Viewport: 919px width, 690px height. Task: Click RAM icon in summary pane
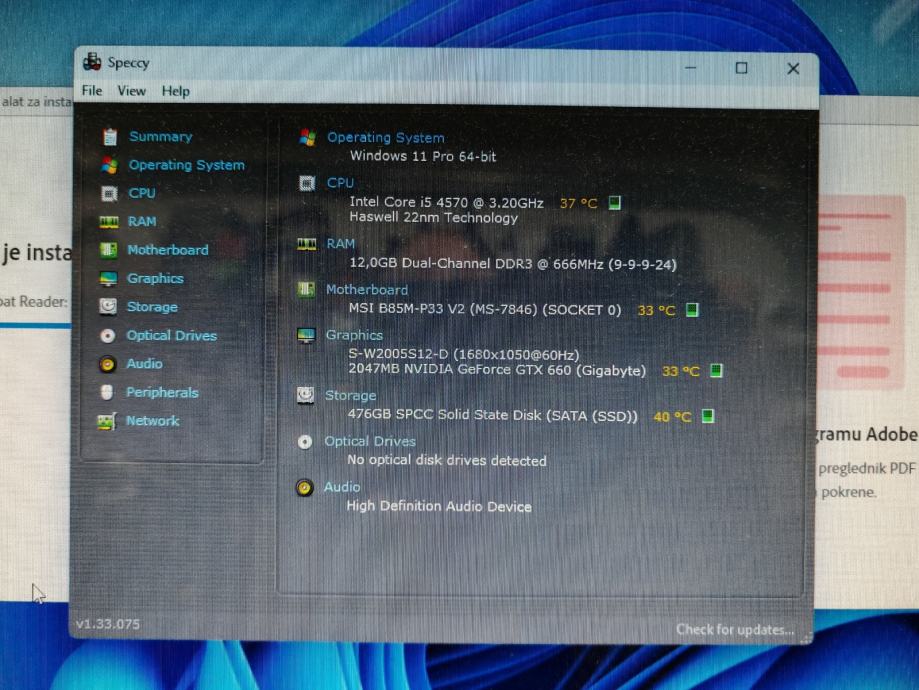click(x=307, y=243)
